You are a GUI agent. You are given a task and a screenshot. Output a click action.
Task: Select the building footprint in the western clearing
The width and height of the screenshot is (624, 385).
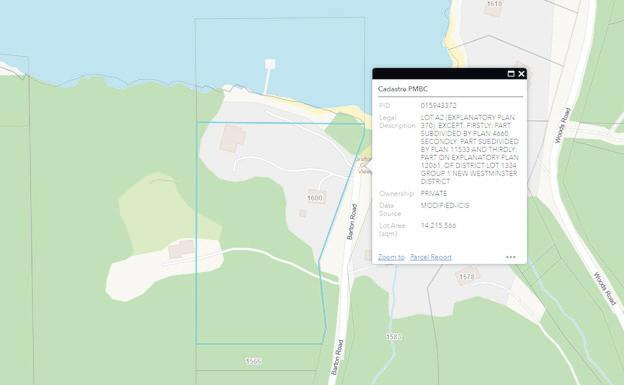(181, 249)
